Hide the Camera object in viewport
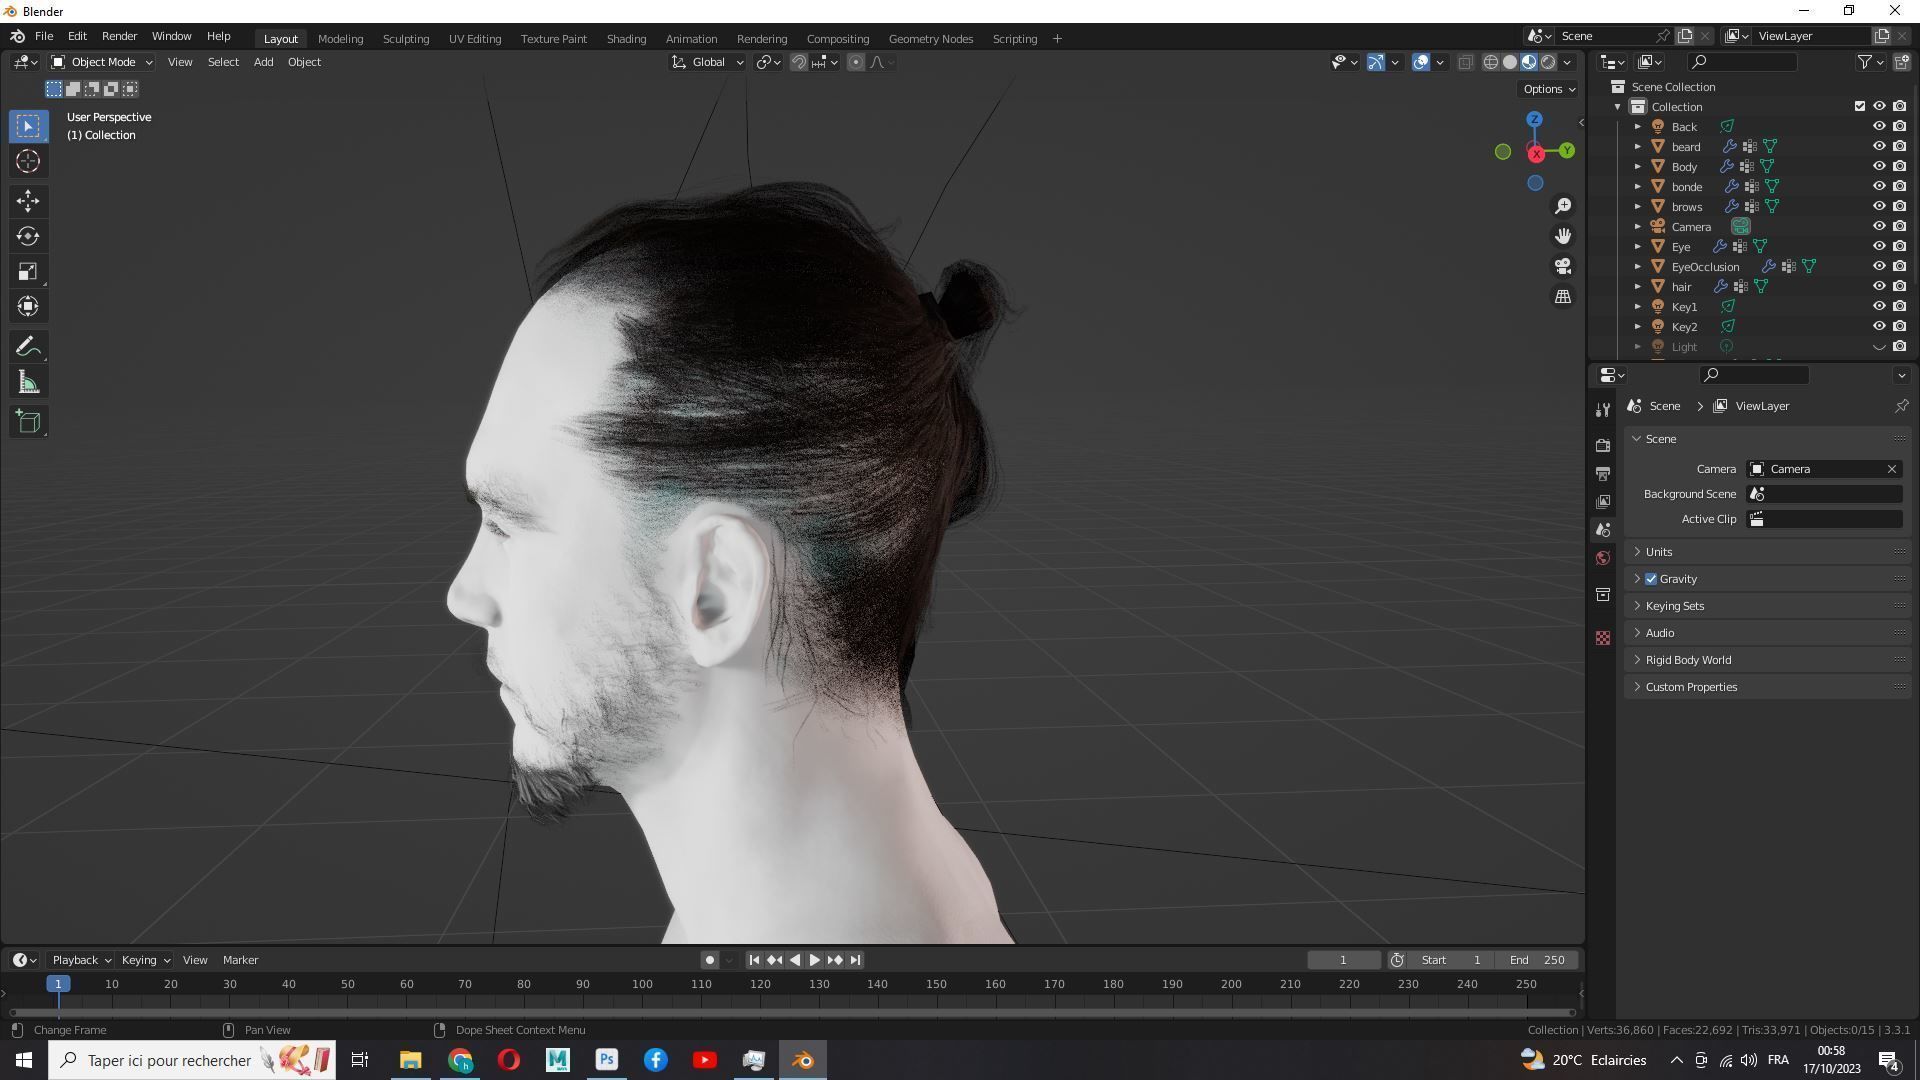Screen dimensions: 1920x1080 pyautogui.click(x=1878, y=226)
